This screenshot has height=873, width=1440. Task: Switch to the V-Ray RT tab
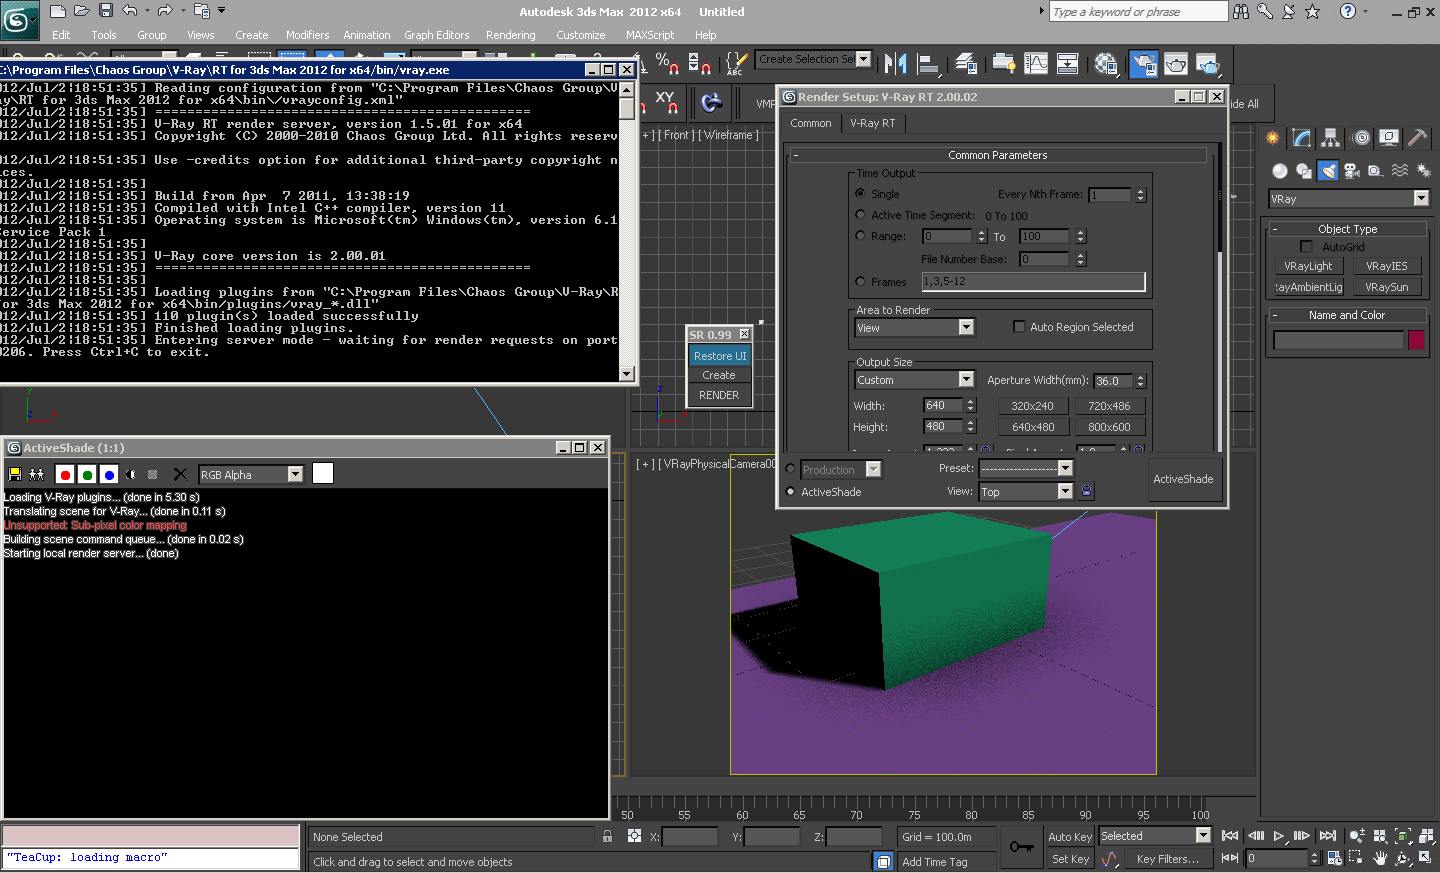pyautogui.click(x=872, y=123)
